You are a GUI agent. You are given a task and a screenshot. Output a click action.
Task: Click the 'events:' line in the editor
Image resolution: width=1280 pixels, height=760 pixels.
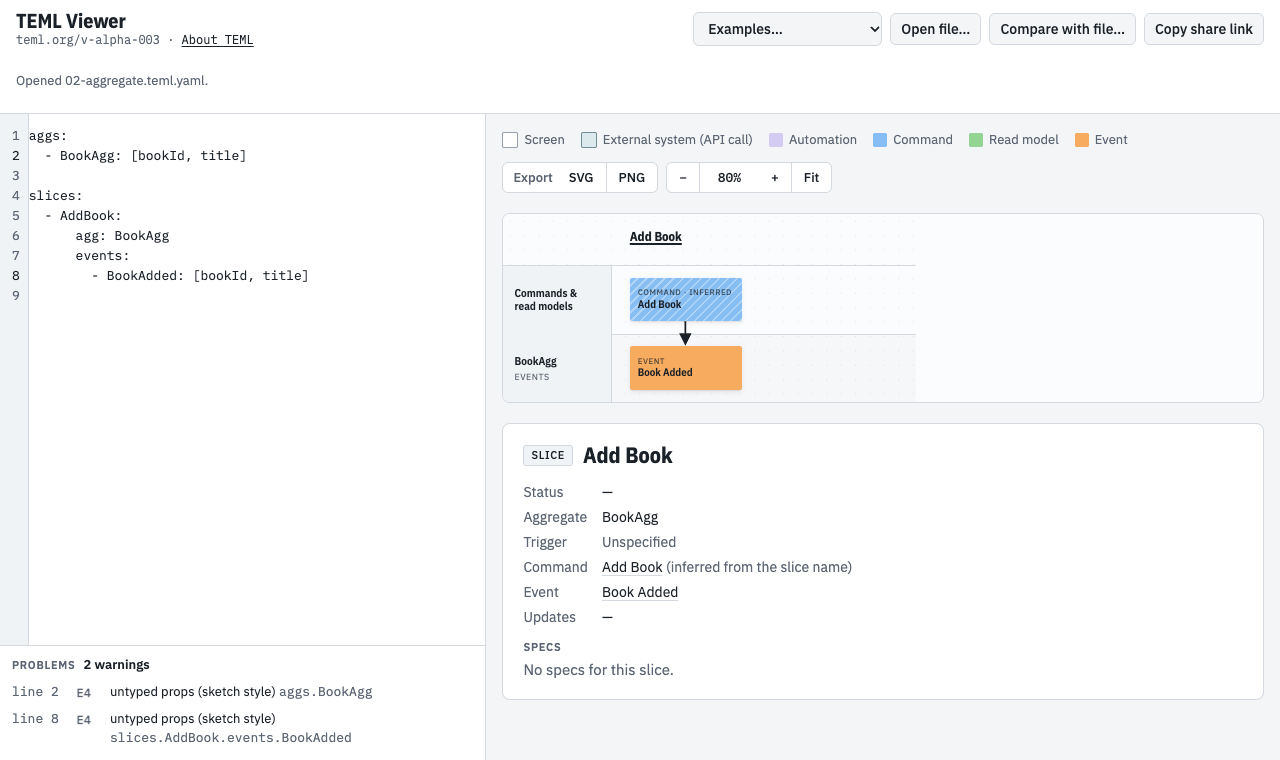(x=257, y=256)
